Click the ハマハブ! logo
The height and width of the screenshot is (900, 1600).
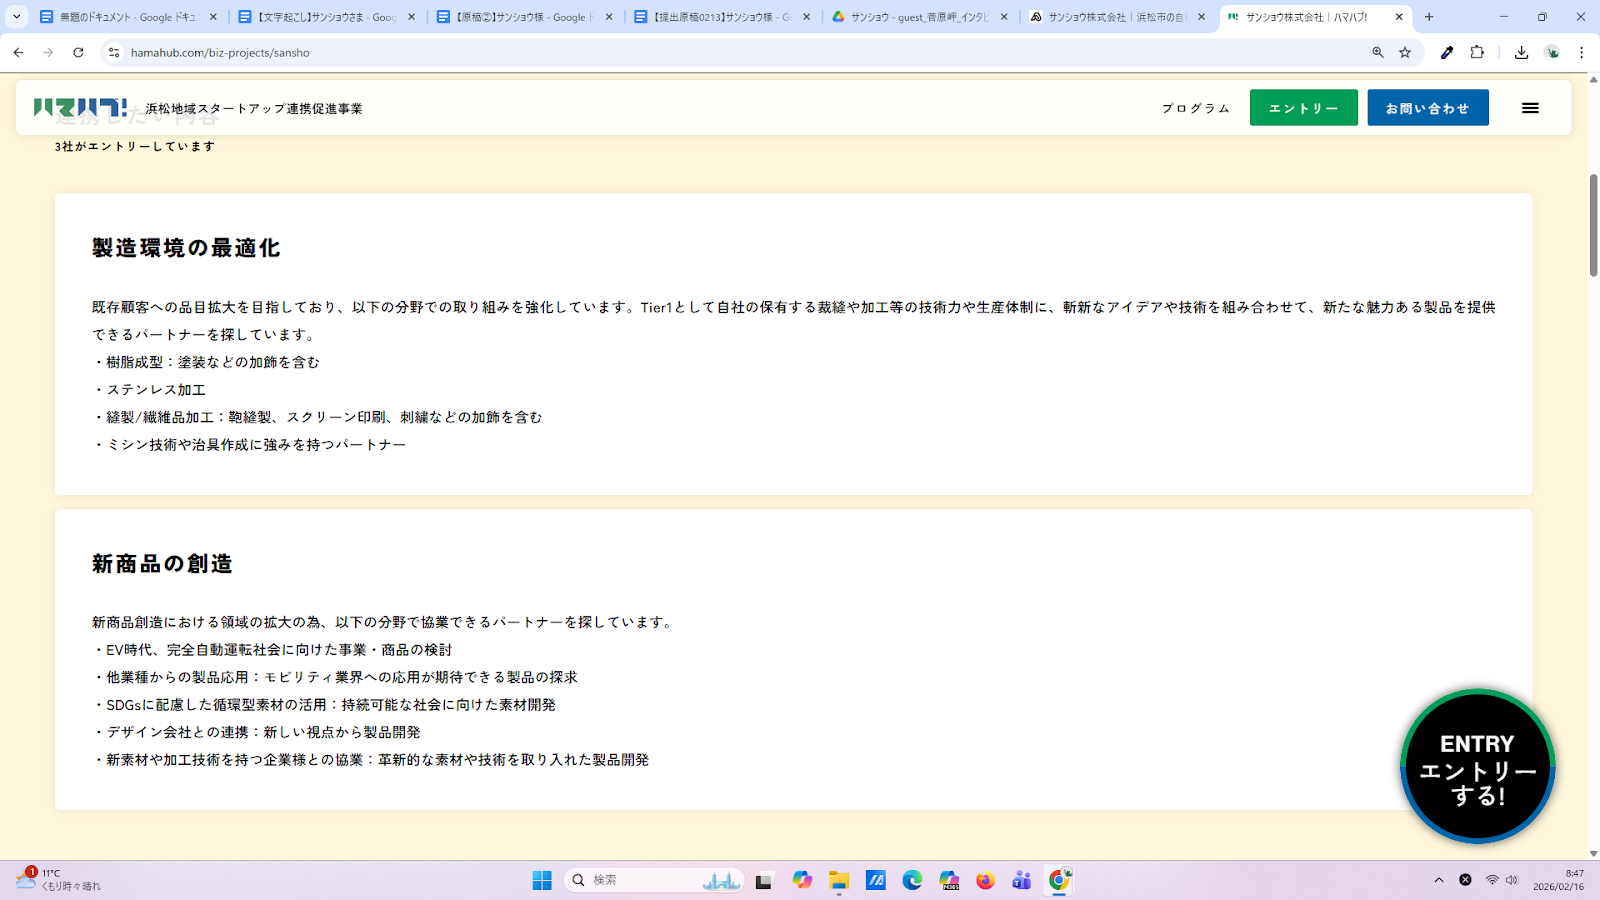point(80,107)
